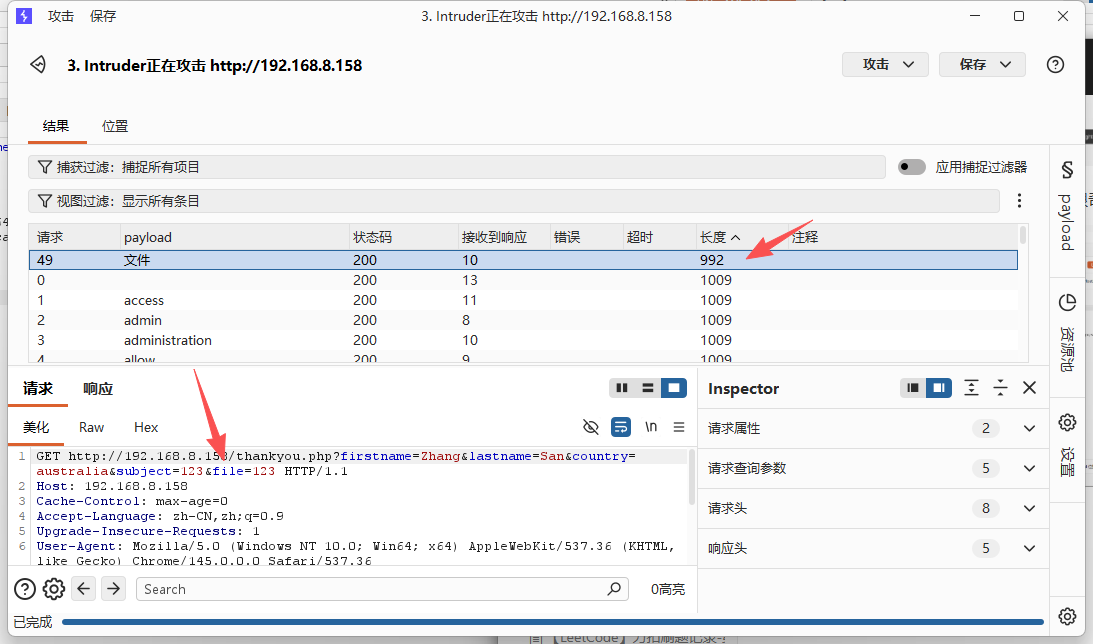Click the three-dot menu beside the view filter
The height and width of the screenshot is (644, 1093).
pyautogui.click(x=1019, y=201)
